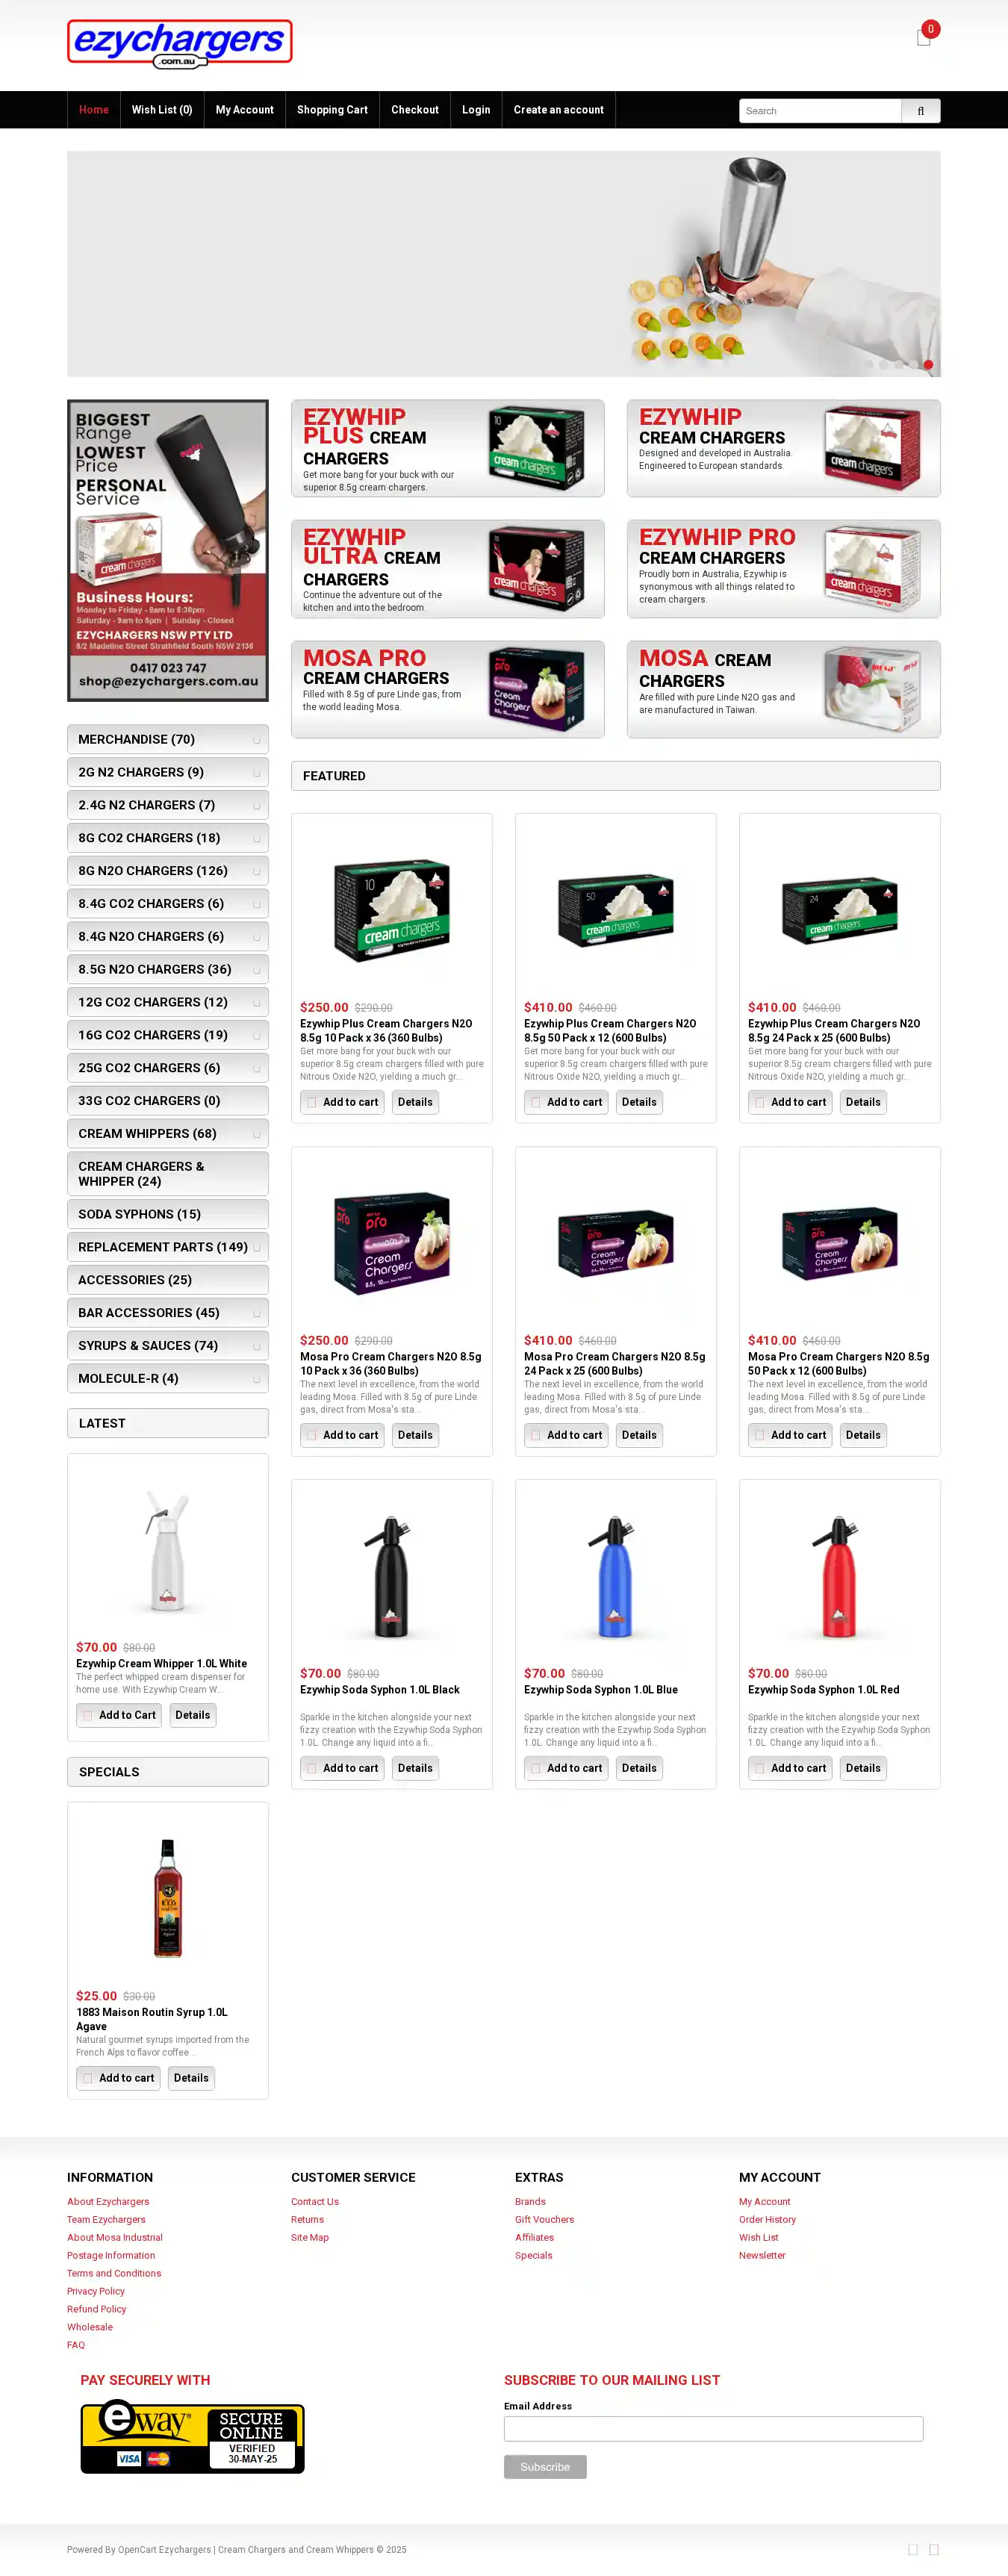The width and height of the screenshot is (1008, 2576).
Task: Click cart icon on 1883 Maison Routin Syrup
Action: tap(88, 2078)
